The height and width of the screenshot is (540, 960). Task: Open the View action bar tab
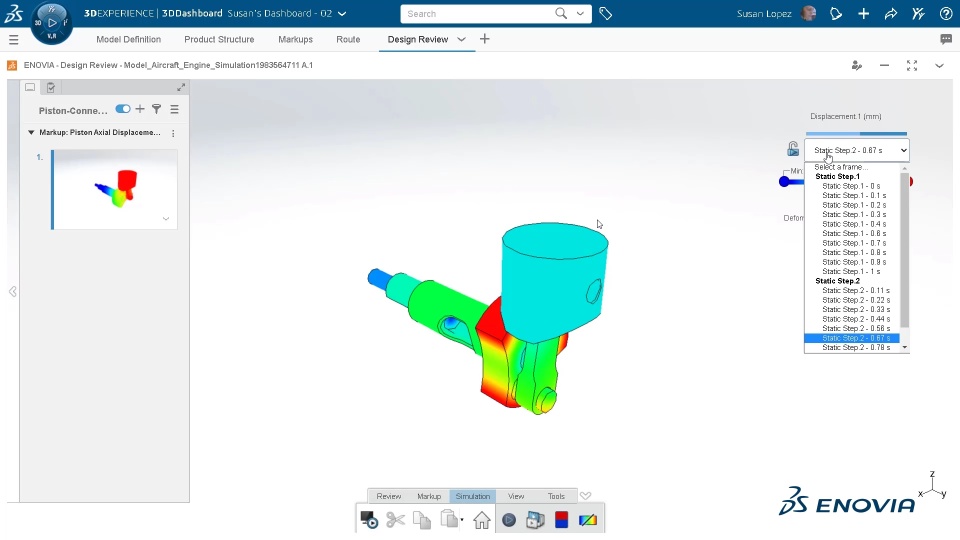tap(516, 496)
